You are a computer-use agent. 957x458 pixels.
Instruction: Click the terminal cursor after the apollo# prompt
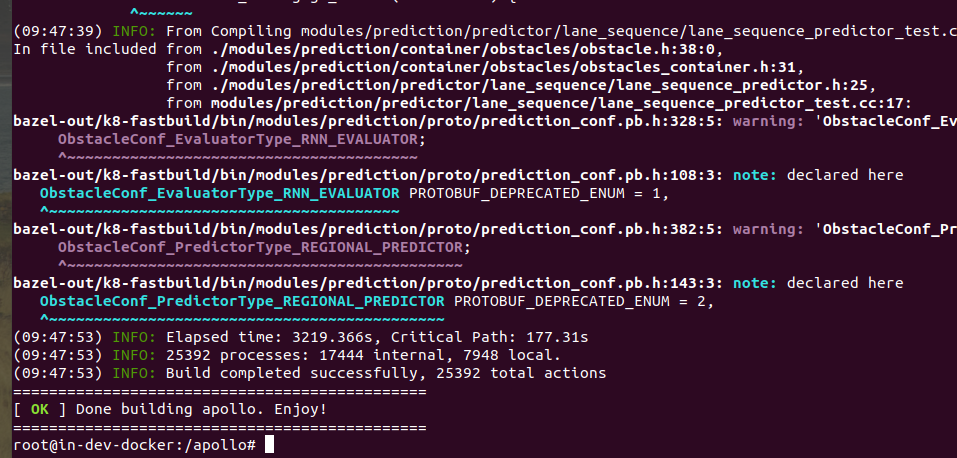(x=270, y=445)
